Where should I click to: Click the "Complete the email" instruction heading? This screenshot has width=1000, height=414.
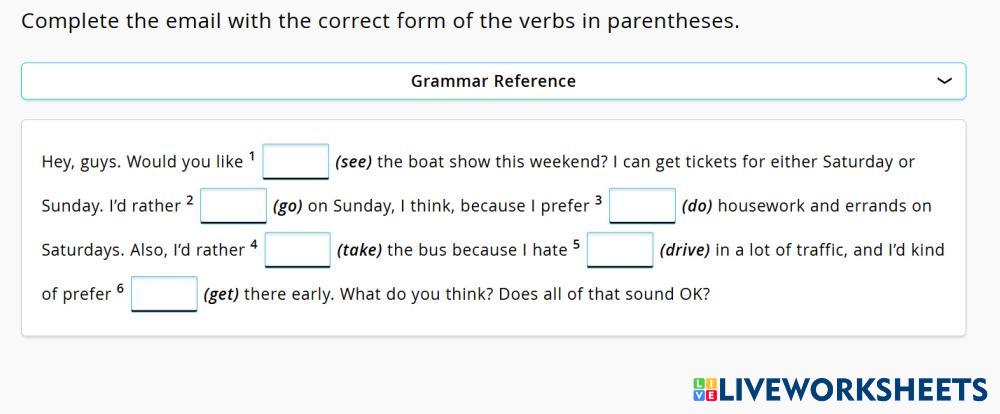[x=380, y=21]
